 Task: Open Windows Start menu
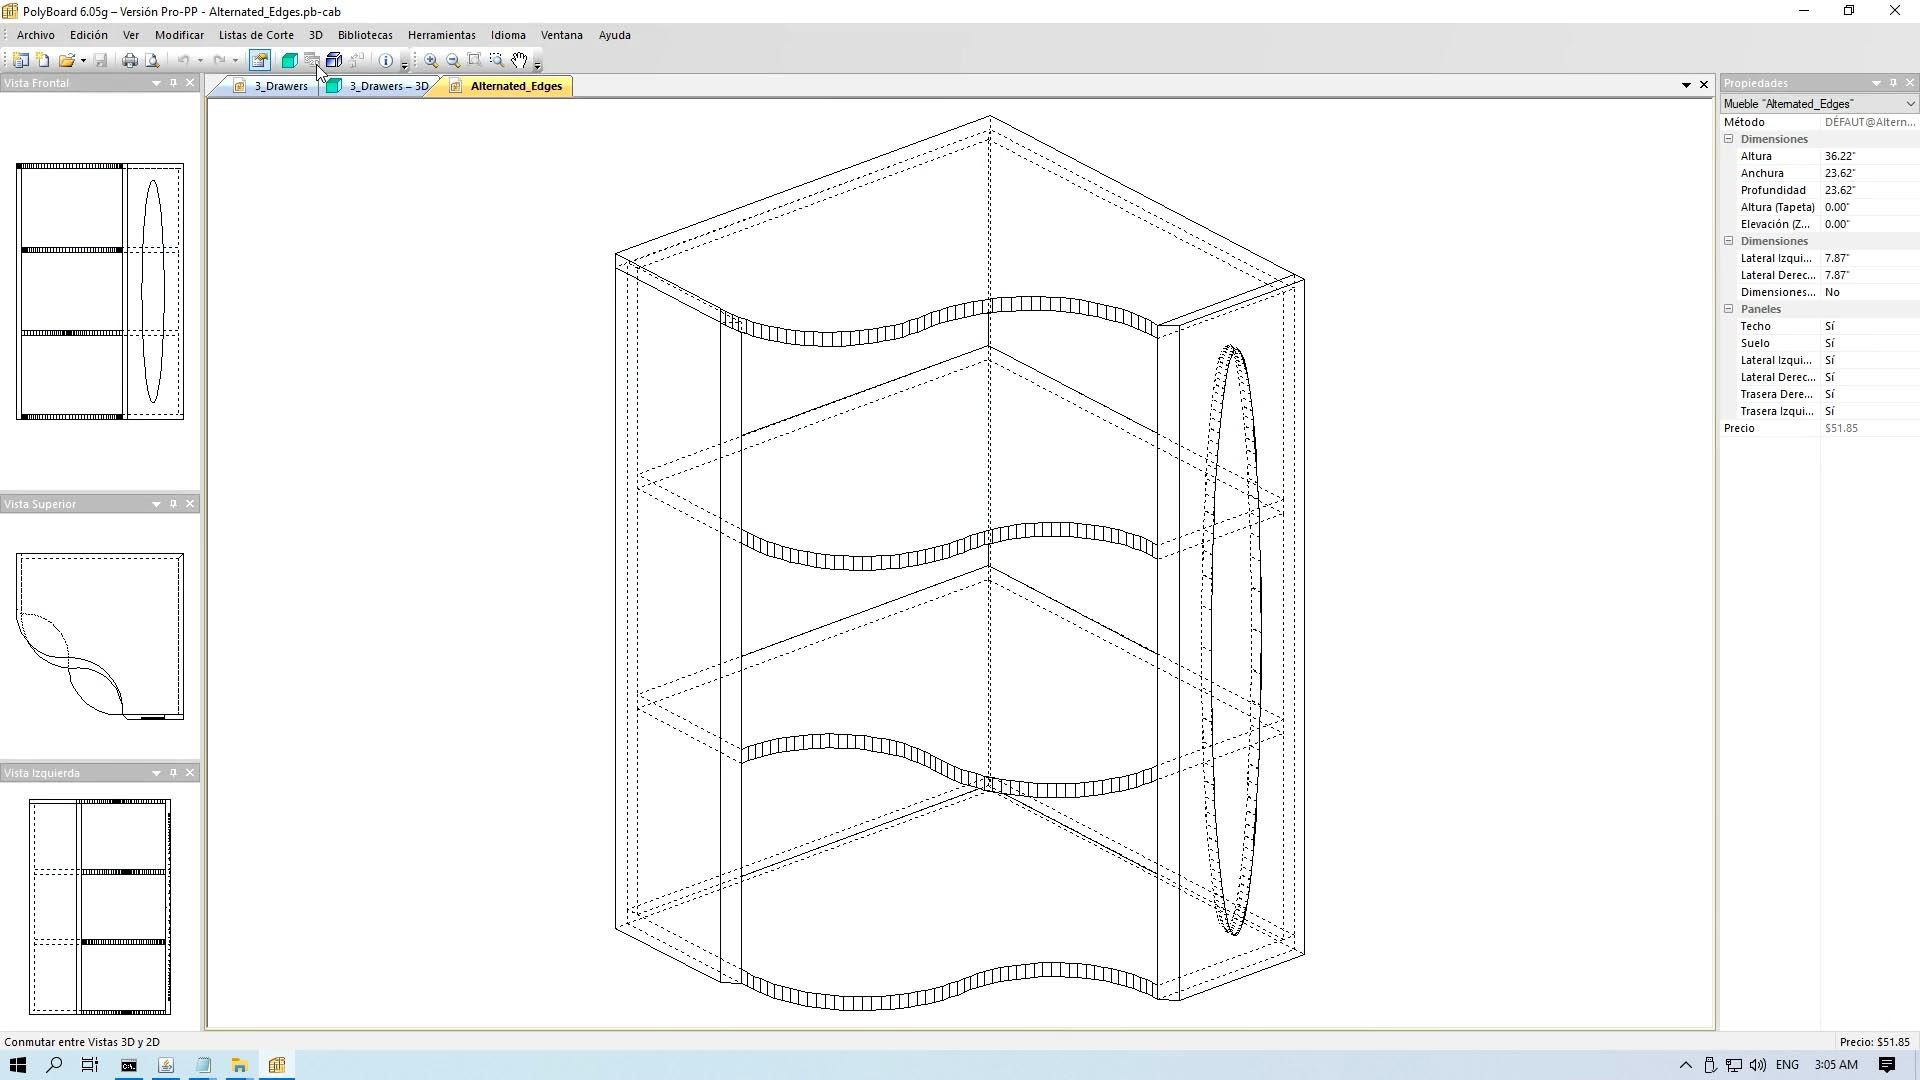point(18,1065)
